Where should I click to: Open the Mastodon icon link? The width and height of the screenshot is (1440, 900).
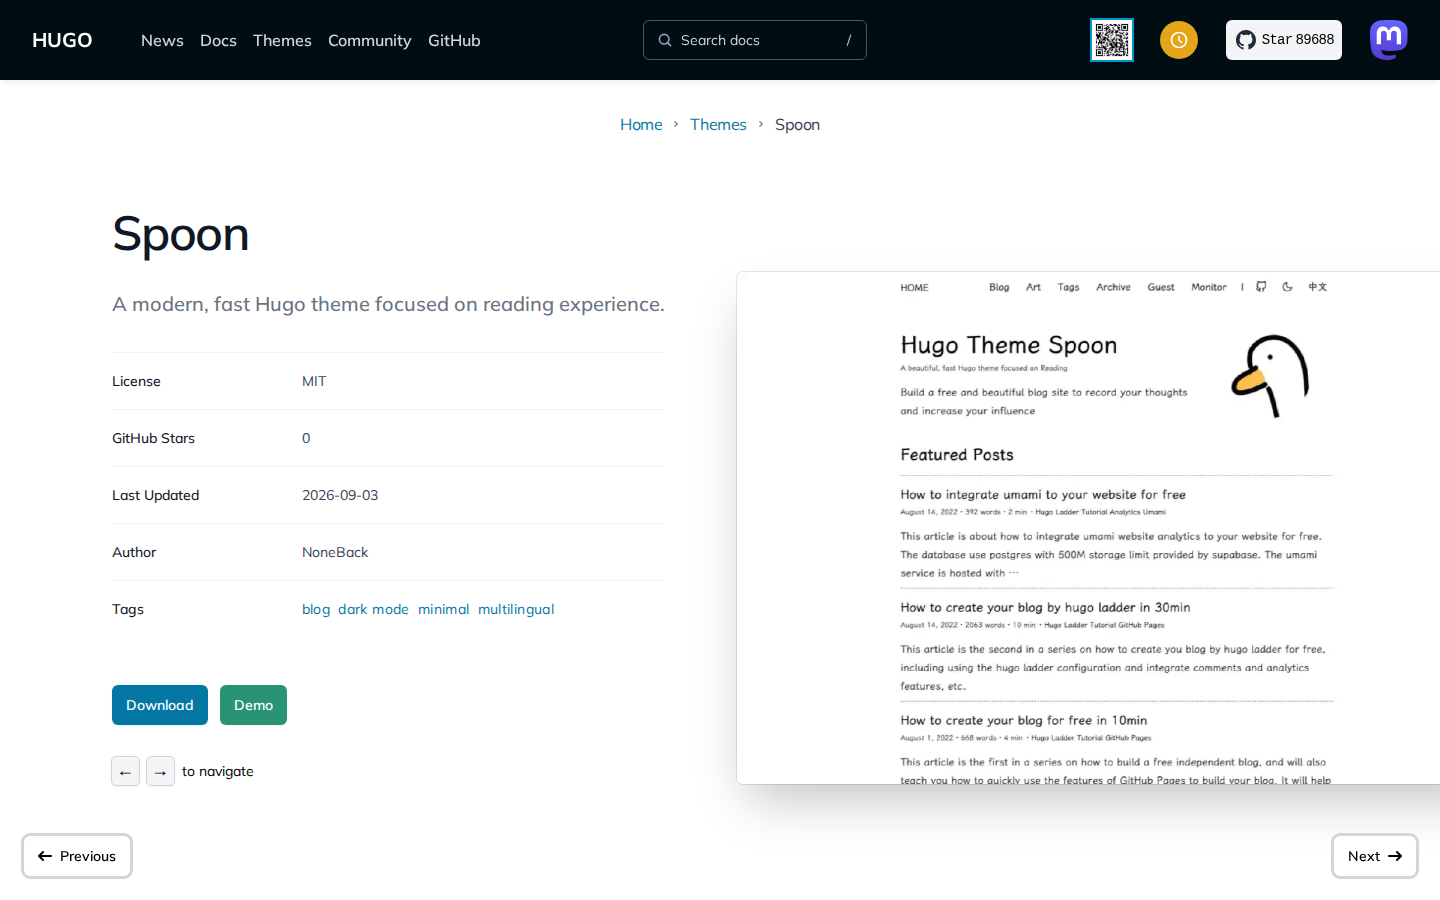tap(1389, 40)
